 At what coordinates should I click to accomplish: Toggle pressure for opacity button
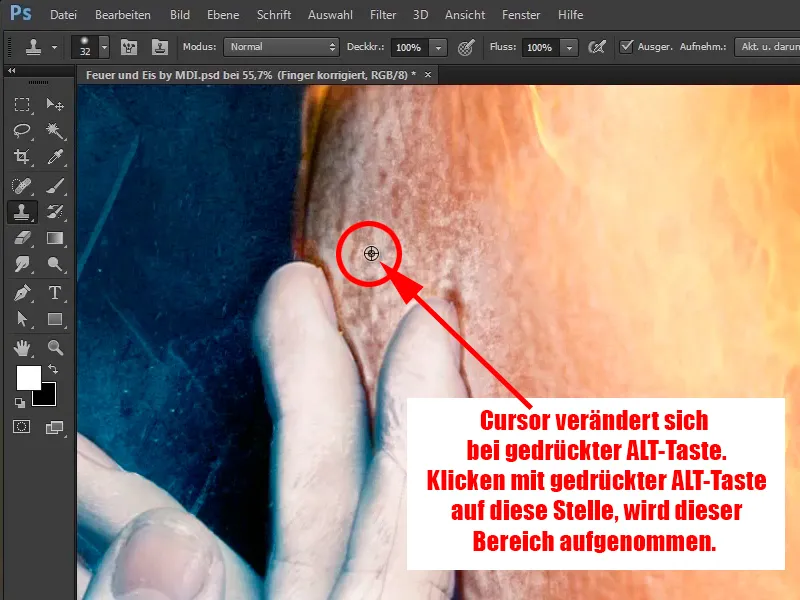[466, 47]
